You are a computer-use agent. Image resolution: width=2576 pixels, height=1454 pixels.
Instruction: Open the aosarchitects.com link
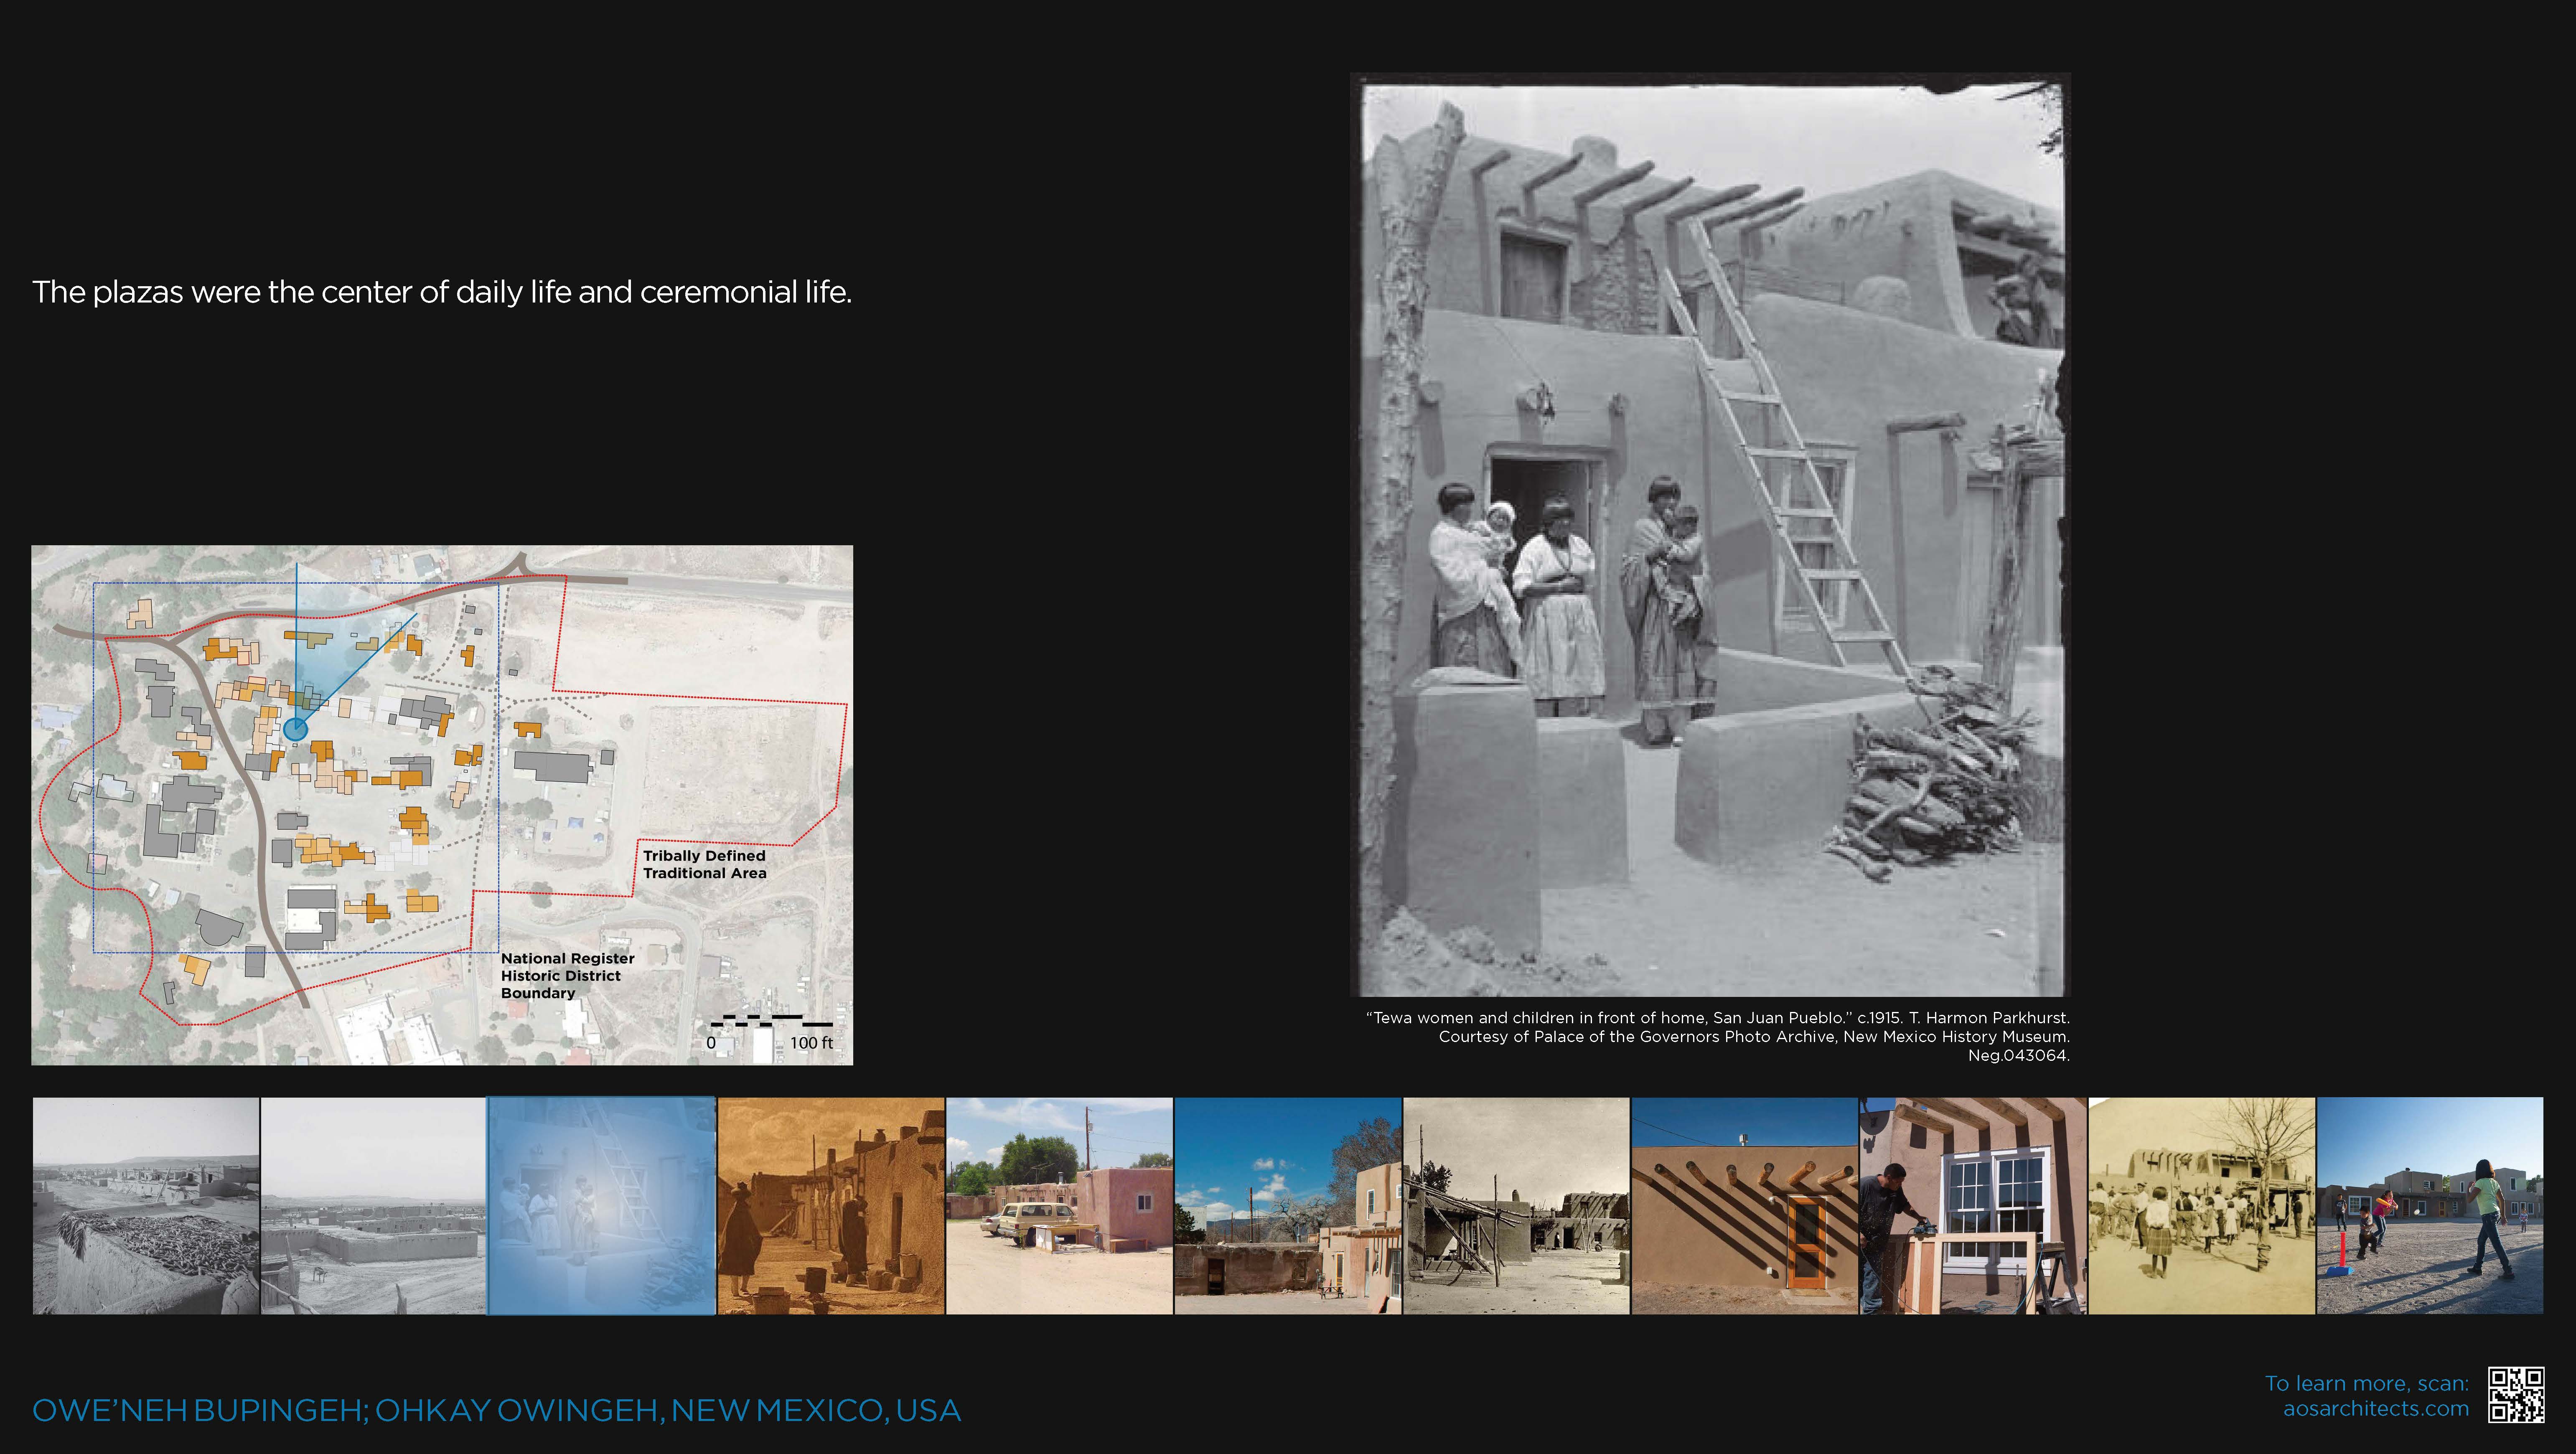[2375, 1409]
